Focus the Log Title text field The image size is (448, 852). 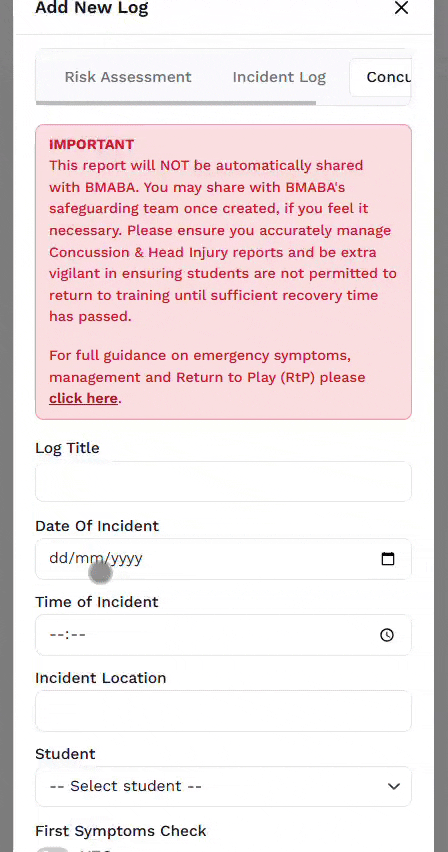(223, 481)
